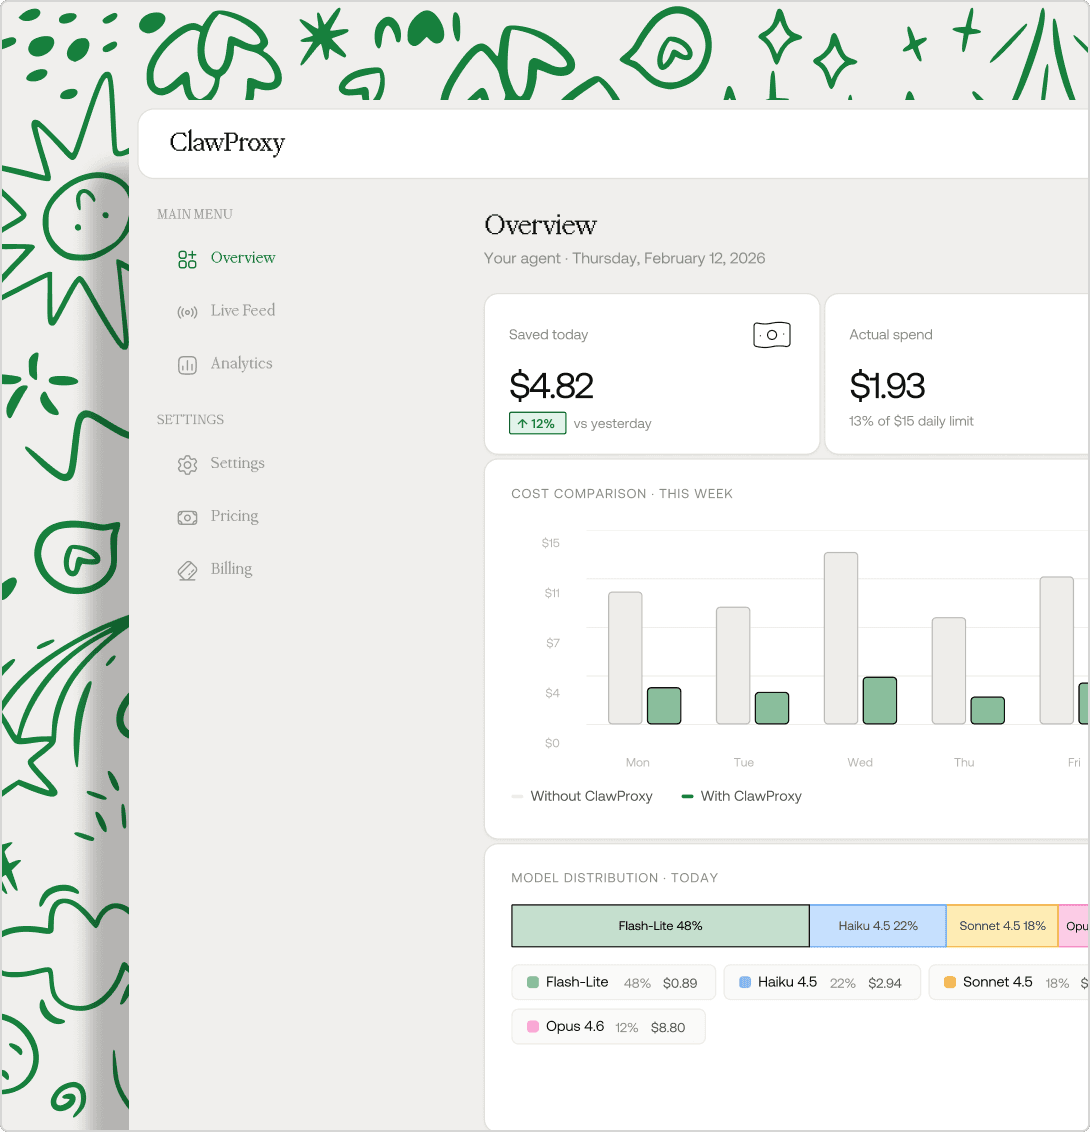
Task: Open the Billing menu label
Action: tap(231, 569)
